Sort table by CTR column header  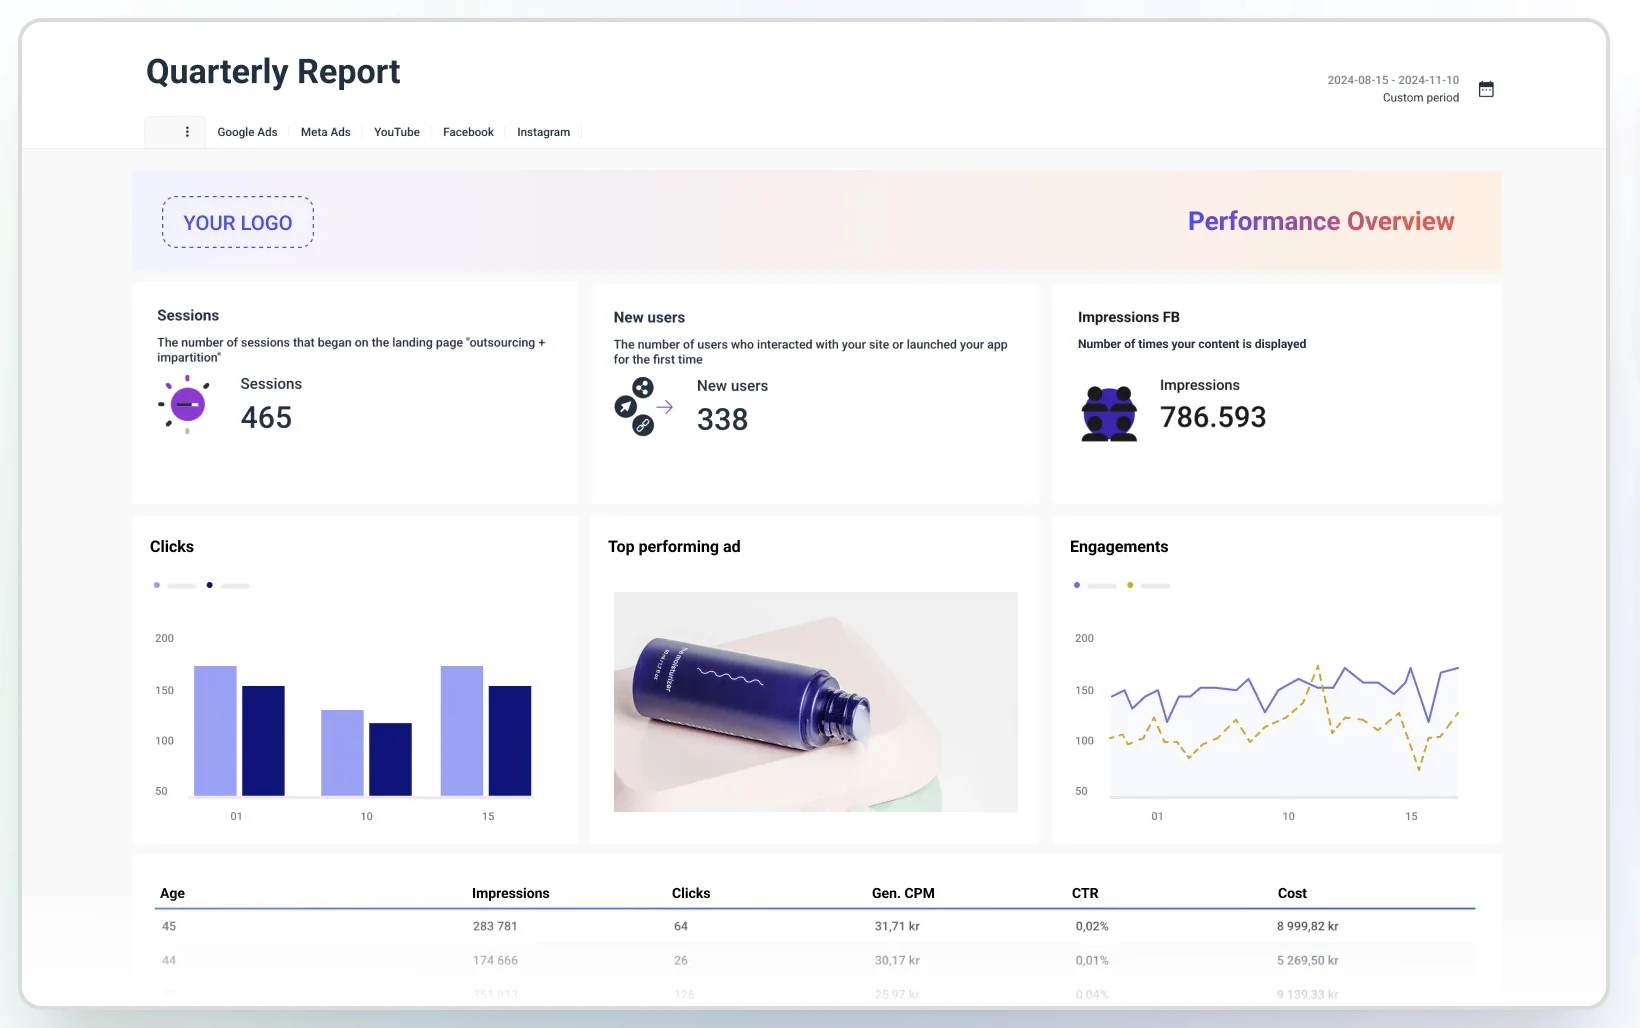[1085, 893]
